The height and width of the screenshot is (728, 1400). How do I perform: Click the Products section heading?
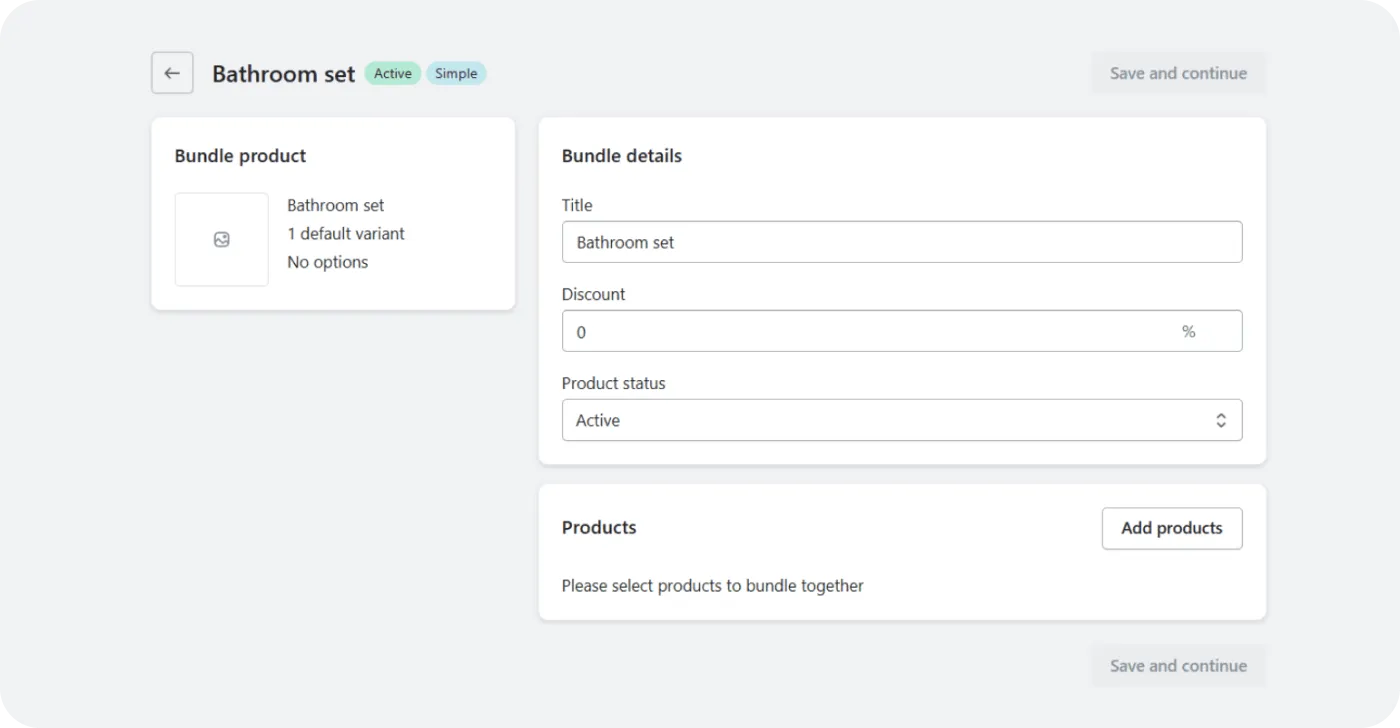point(598,527)
